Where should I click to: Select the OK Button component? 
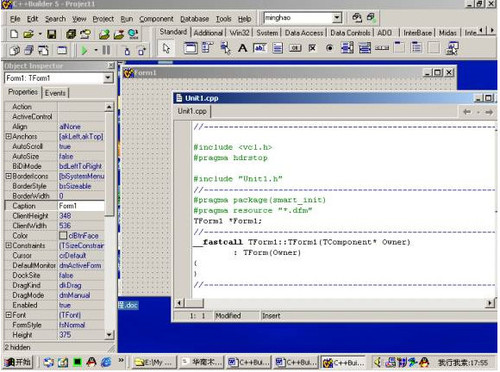pos(295,48)
